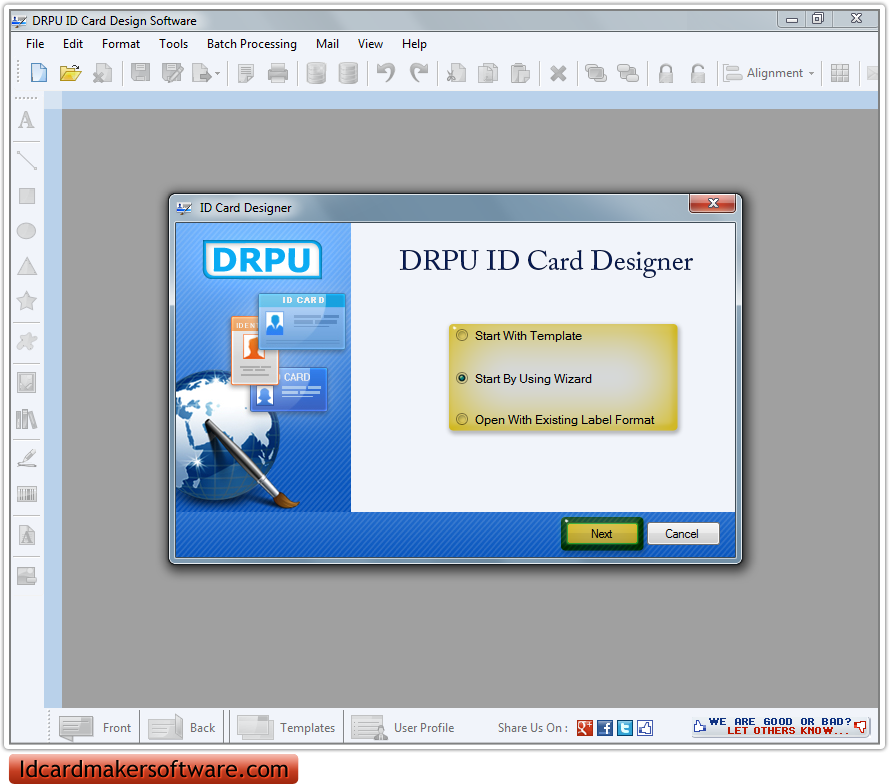Screen dimensions: 889x784
Task: Click the New document toolbar icon
Action: click(x=39, y=73)
